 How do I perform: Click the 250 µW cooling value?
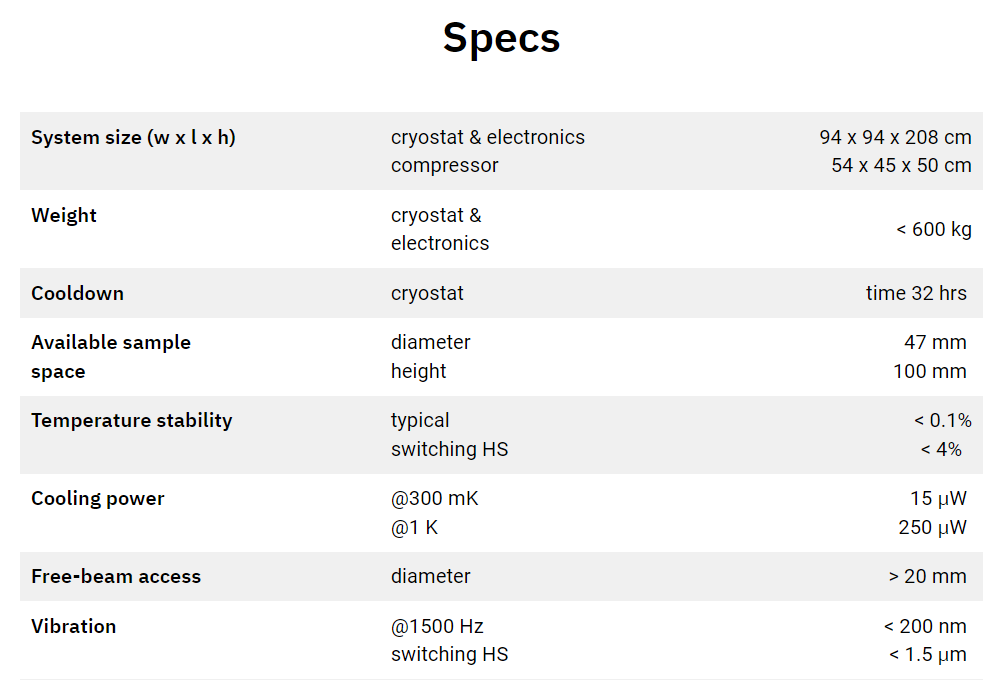(933, 528)
